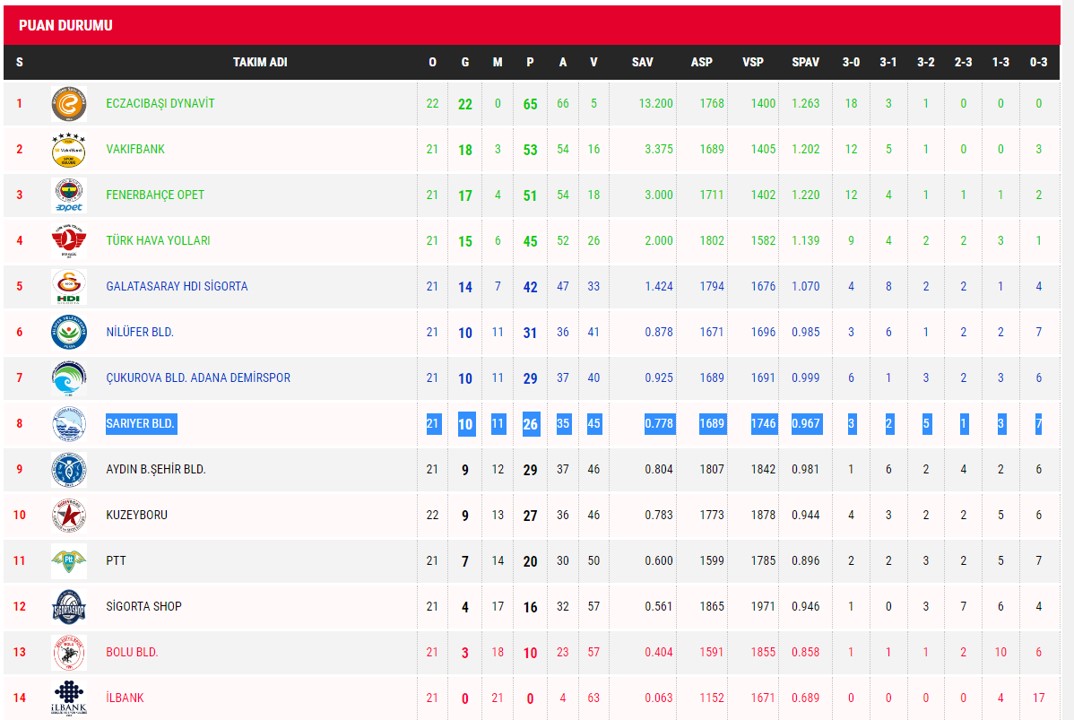Image resolution: width=1074 pixels, height=720 pixels.
Task: Click the Çukurova Bld. Adana Demirspor logo
Action: pyautogui.click(x=68, y=378)
